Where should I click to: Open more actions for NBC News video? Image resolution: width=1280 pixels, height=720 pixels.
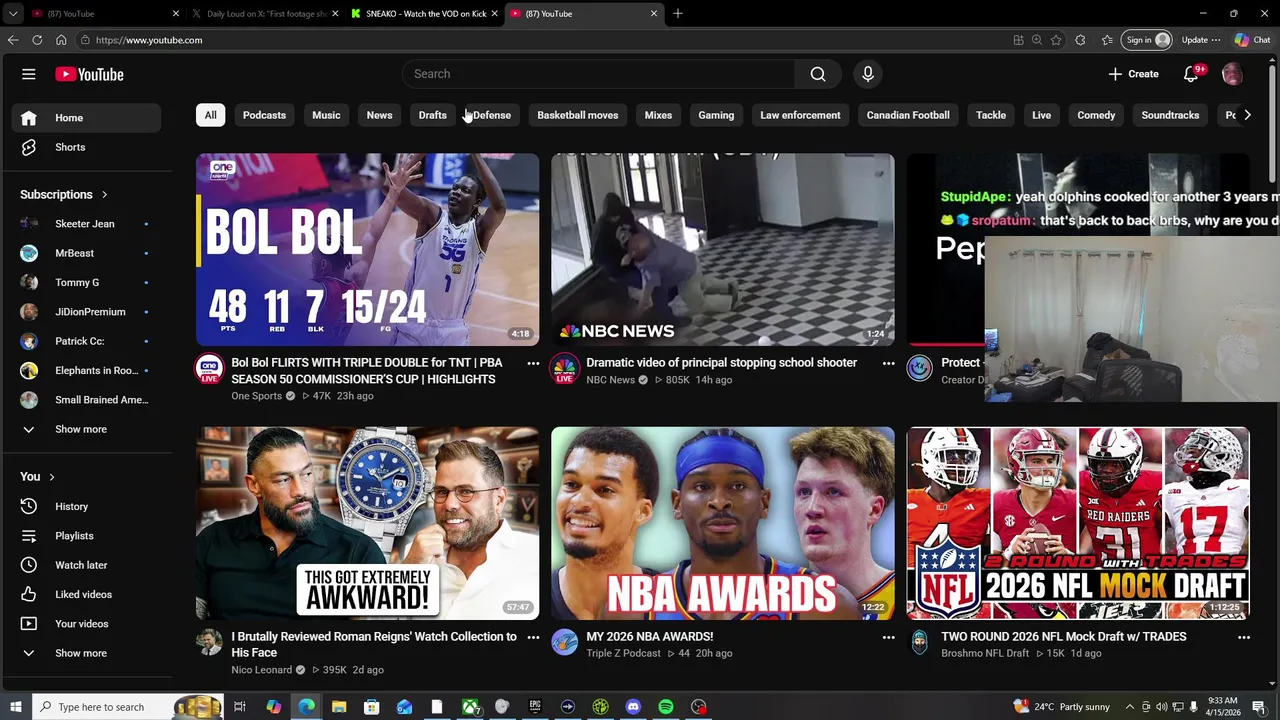(x=888, y=364)
